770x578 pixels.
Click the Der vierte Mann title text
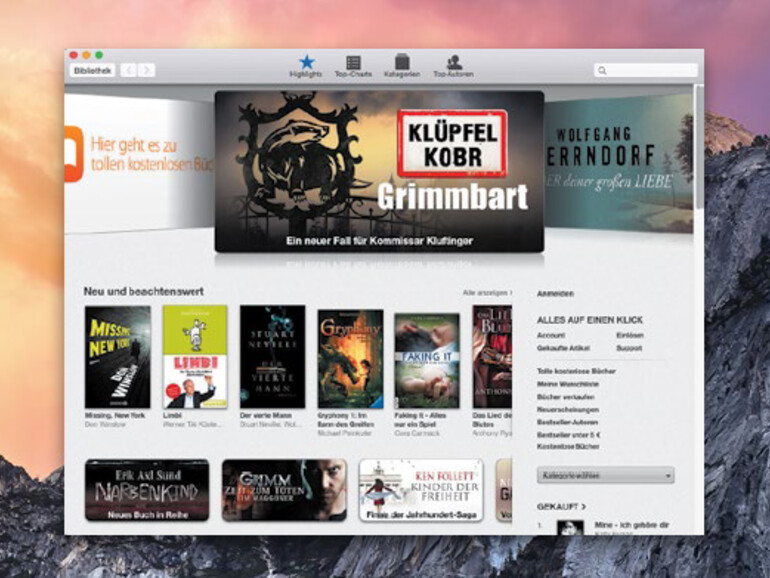click(x=265, y=415)
